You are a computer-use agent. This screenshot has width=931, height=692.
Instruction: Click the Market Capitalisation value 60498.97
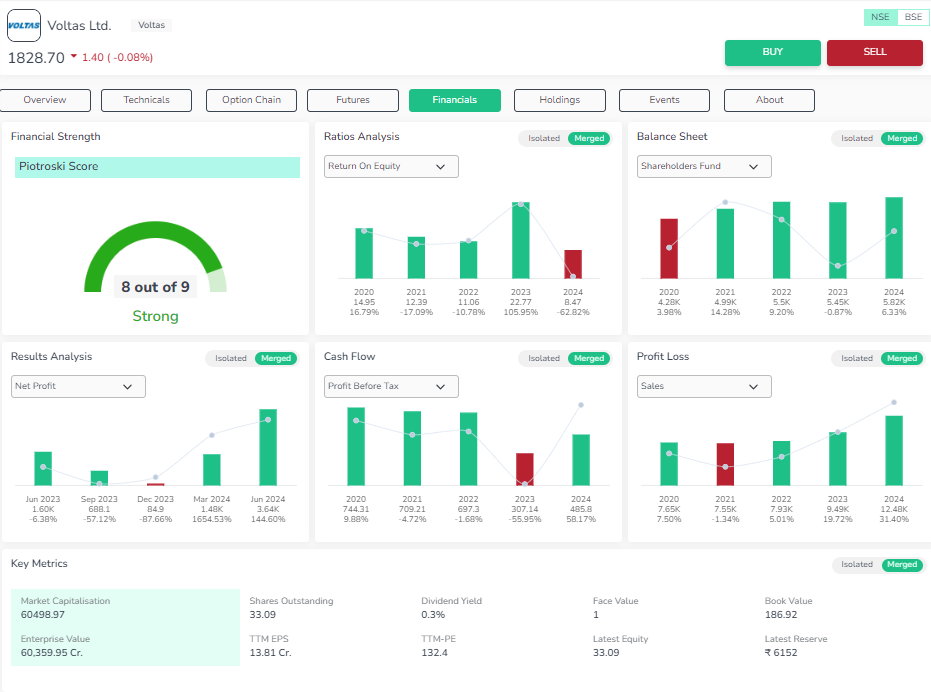coord(43,615)
